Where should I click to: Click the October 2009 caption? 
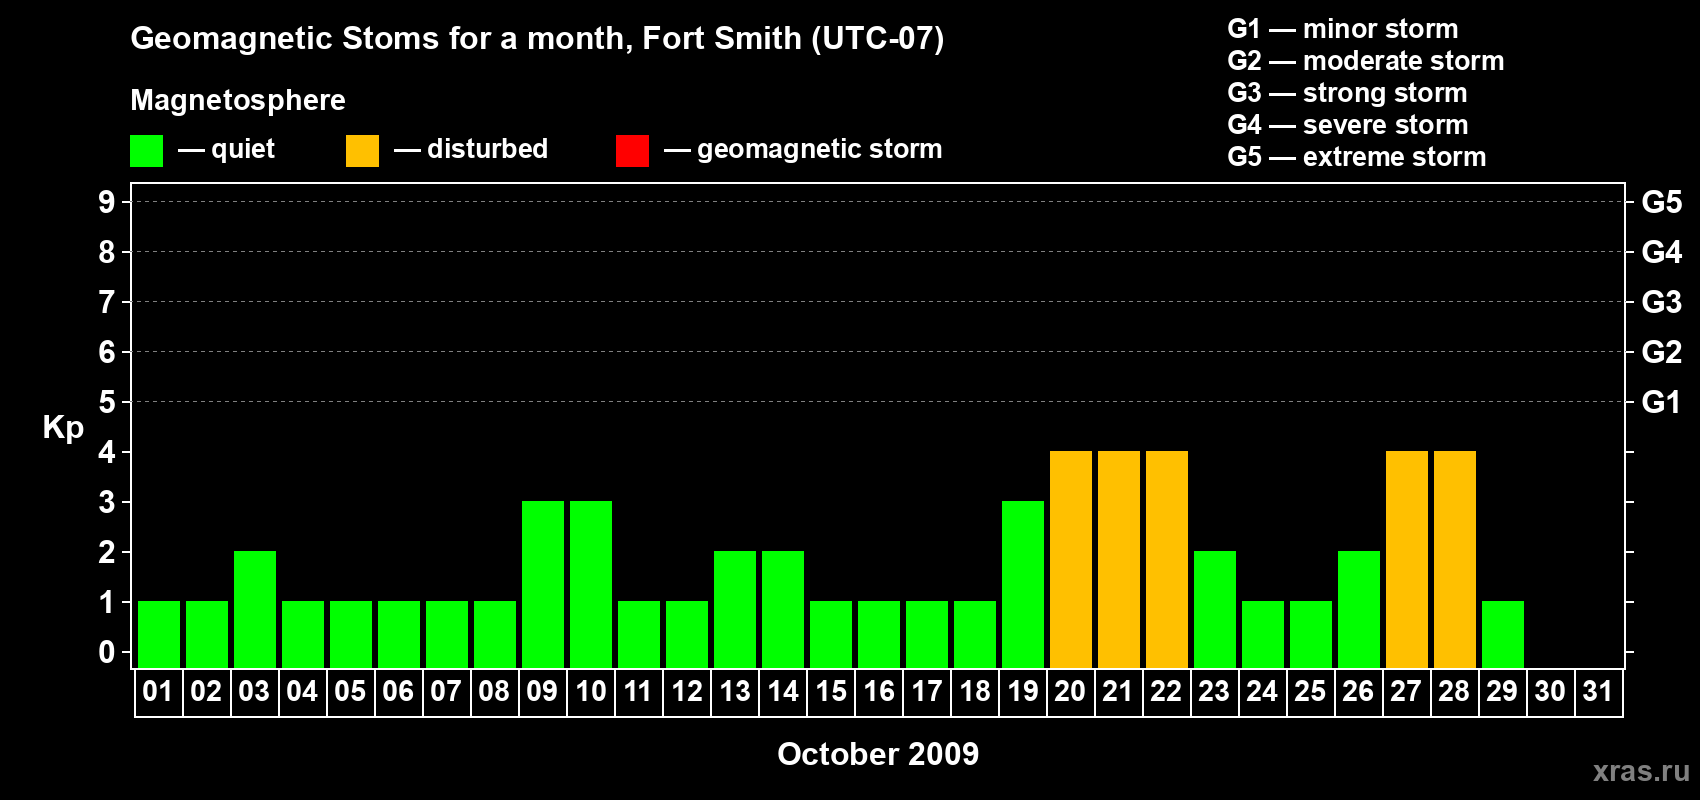(x=878, y=754)
